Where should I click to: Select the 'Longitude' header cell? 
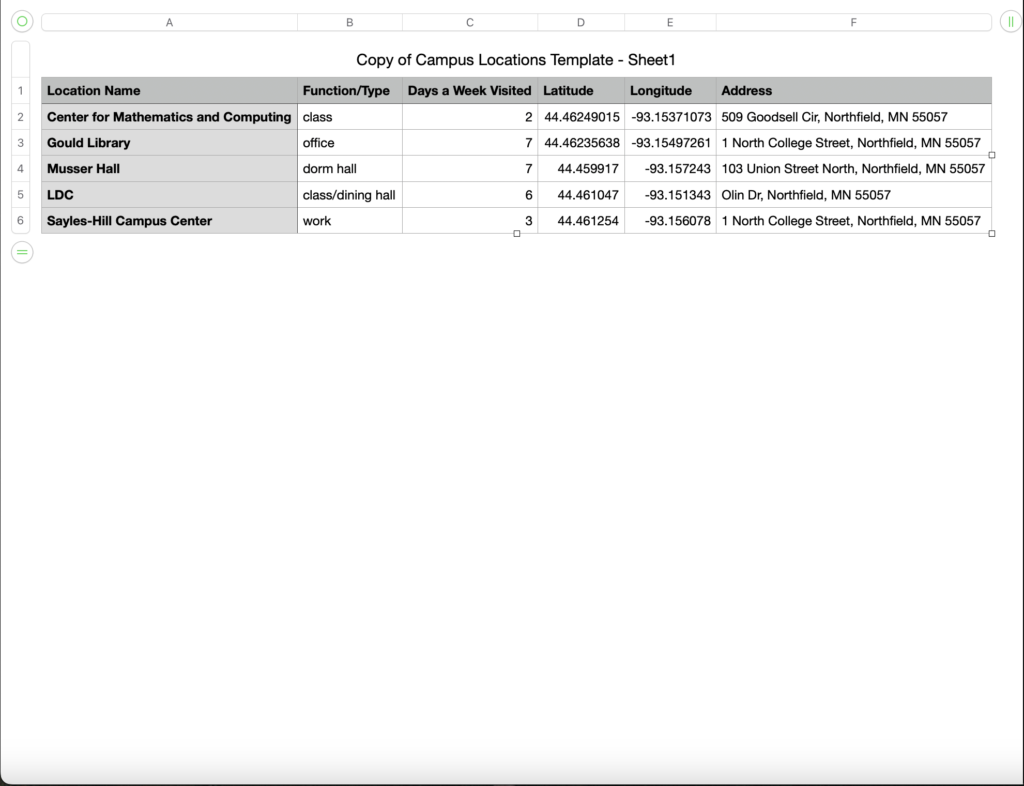[670, 91]
